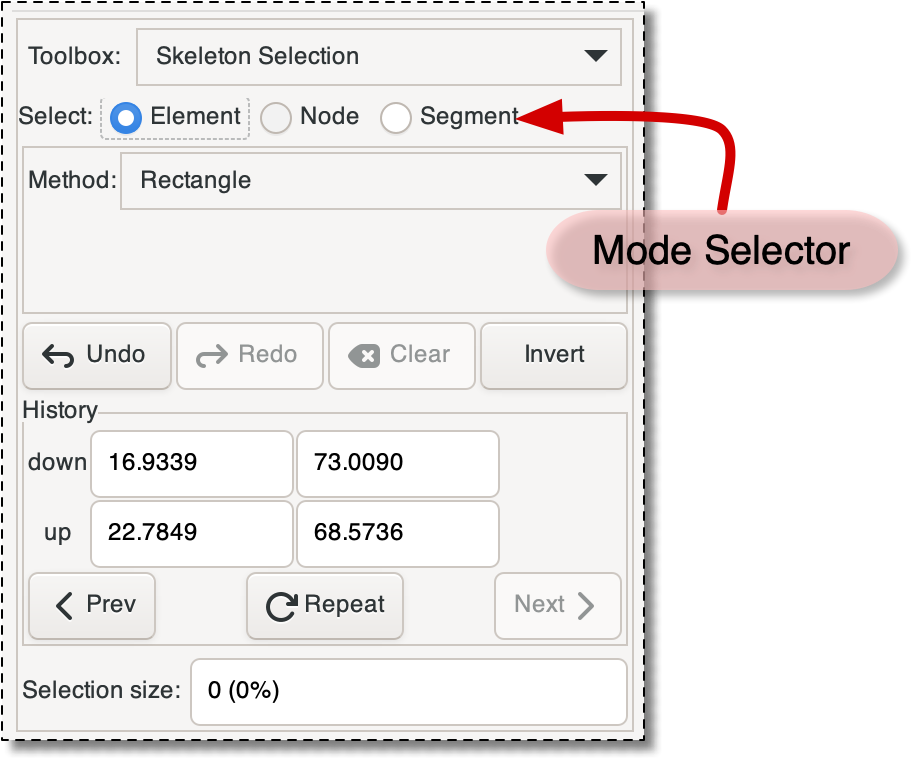
Task: Click the up coordinate field showing 22.7849
Action: pos(191,534)
